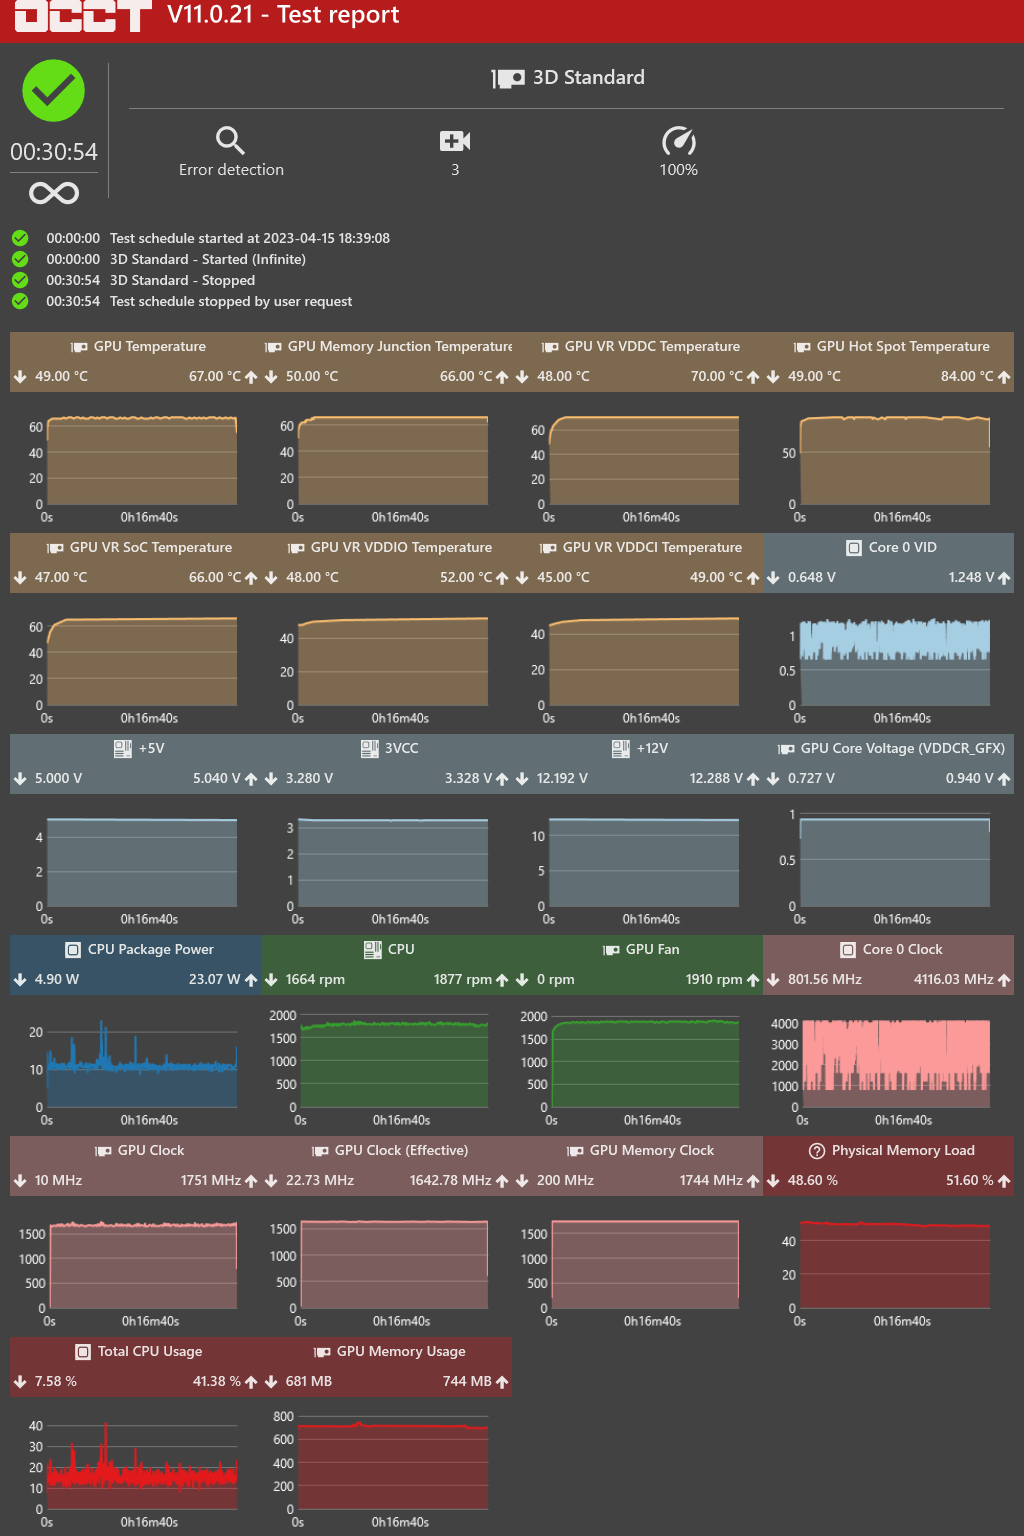Viewport: 1024px width, 1536px height.
Task: Click the down arrow by GPU Temperature 49.00 °C
Action: (20, 377)
